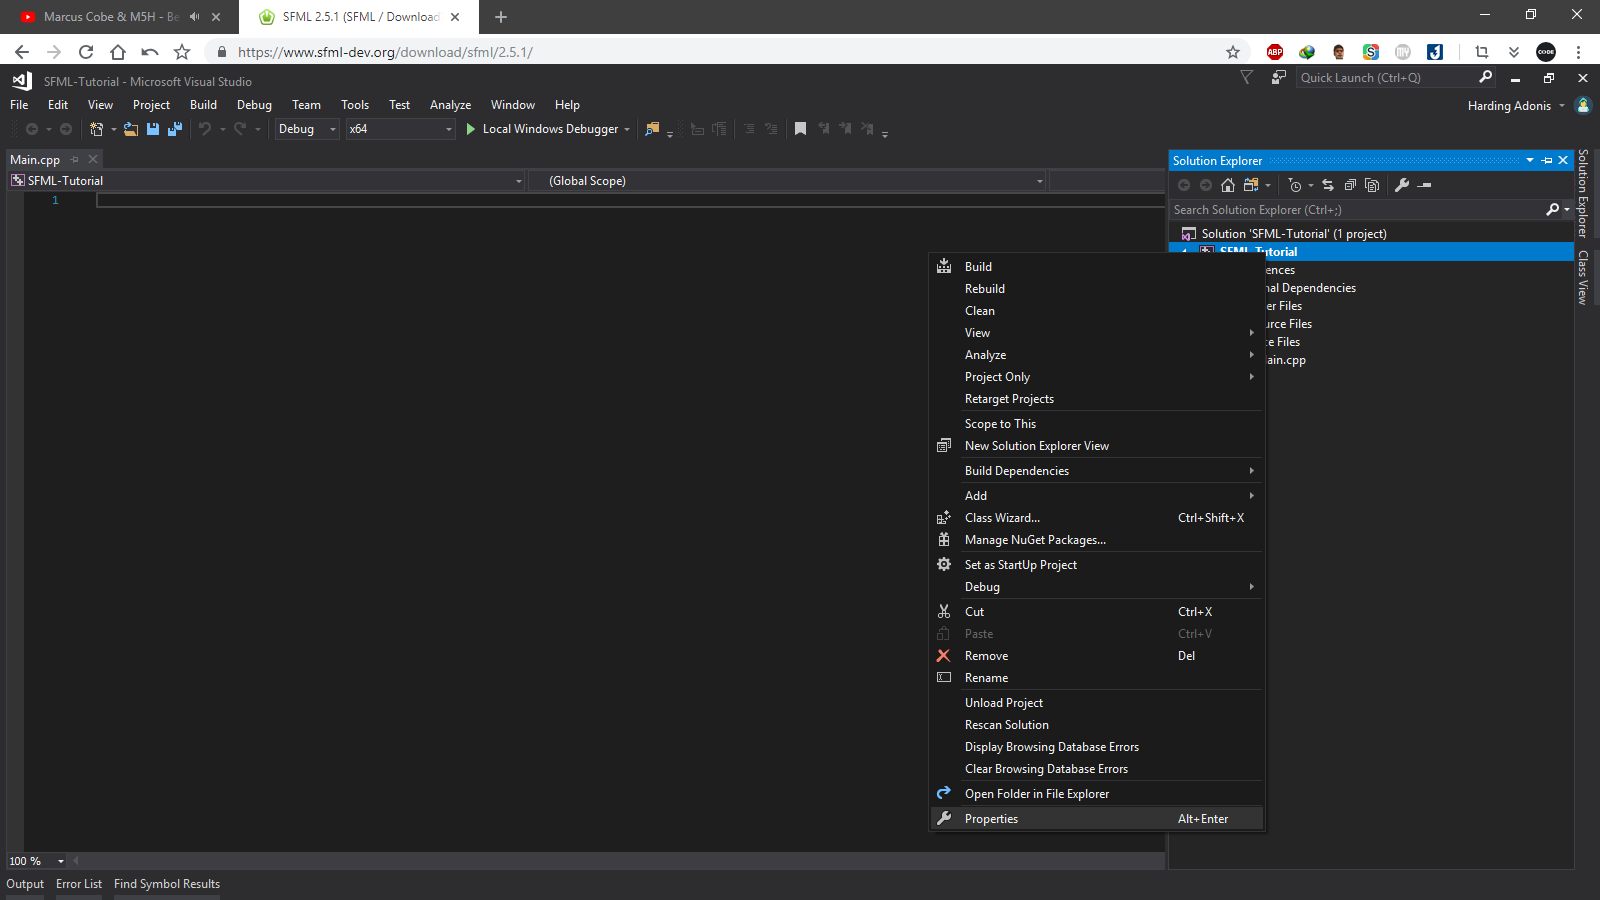
Task: Bookmark this page with the address bar star
Action: [x=1233, y=52]
